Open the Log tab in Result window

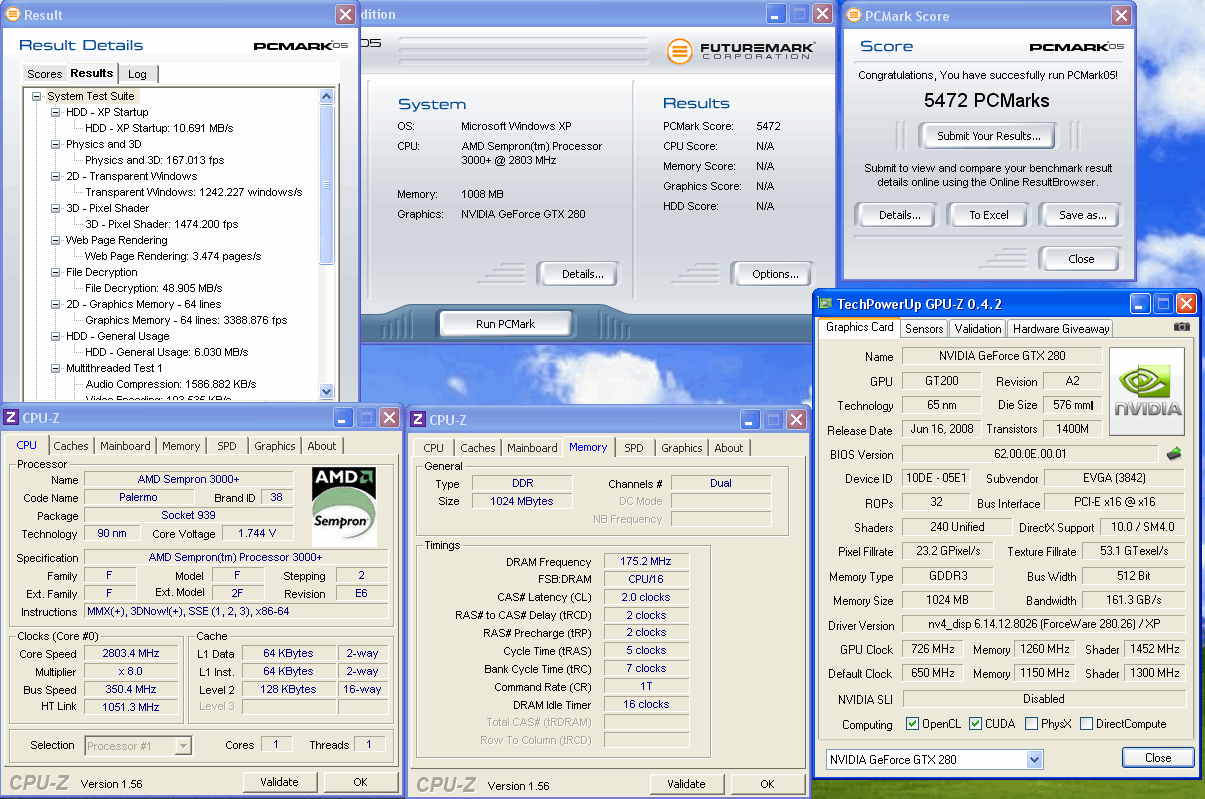point(137,74)
